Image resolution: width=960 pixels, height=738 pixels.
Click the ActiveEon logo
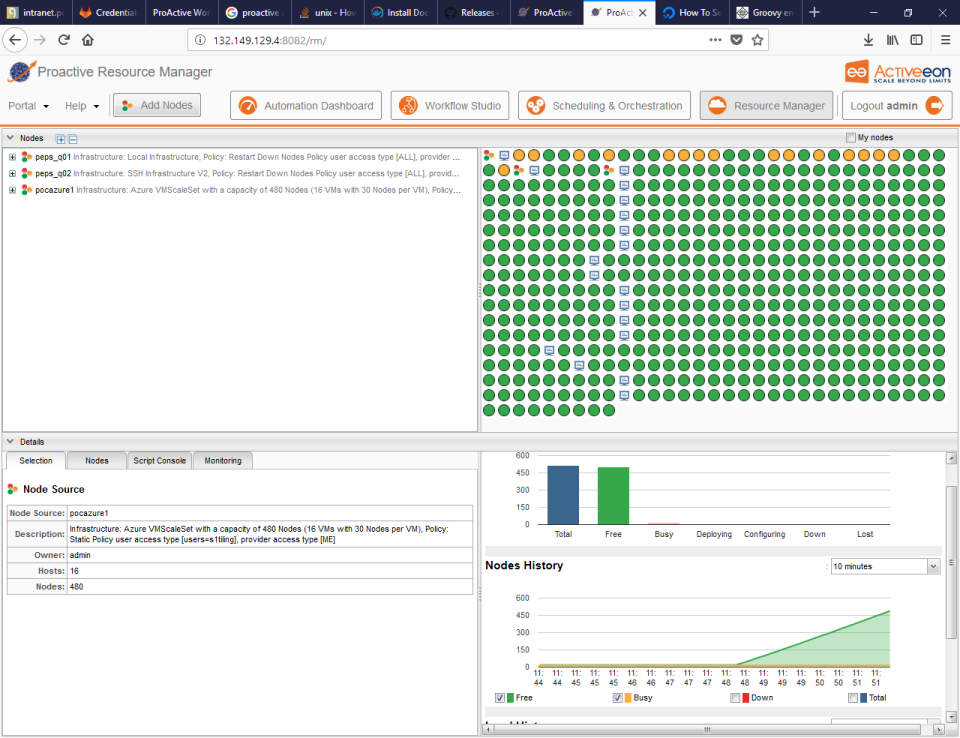point(897,71)
